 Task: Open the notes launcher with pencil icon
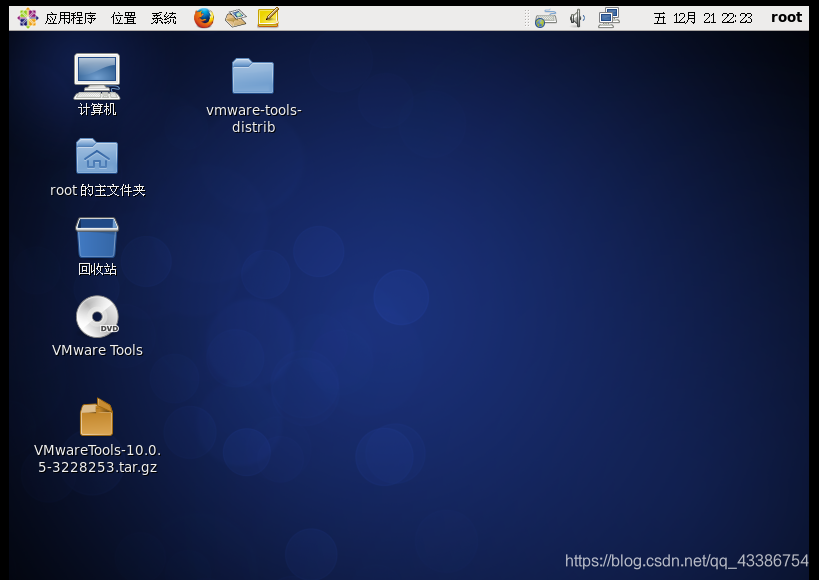point(268,18)
